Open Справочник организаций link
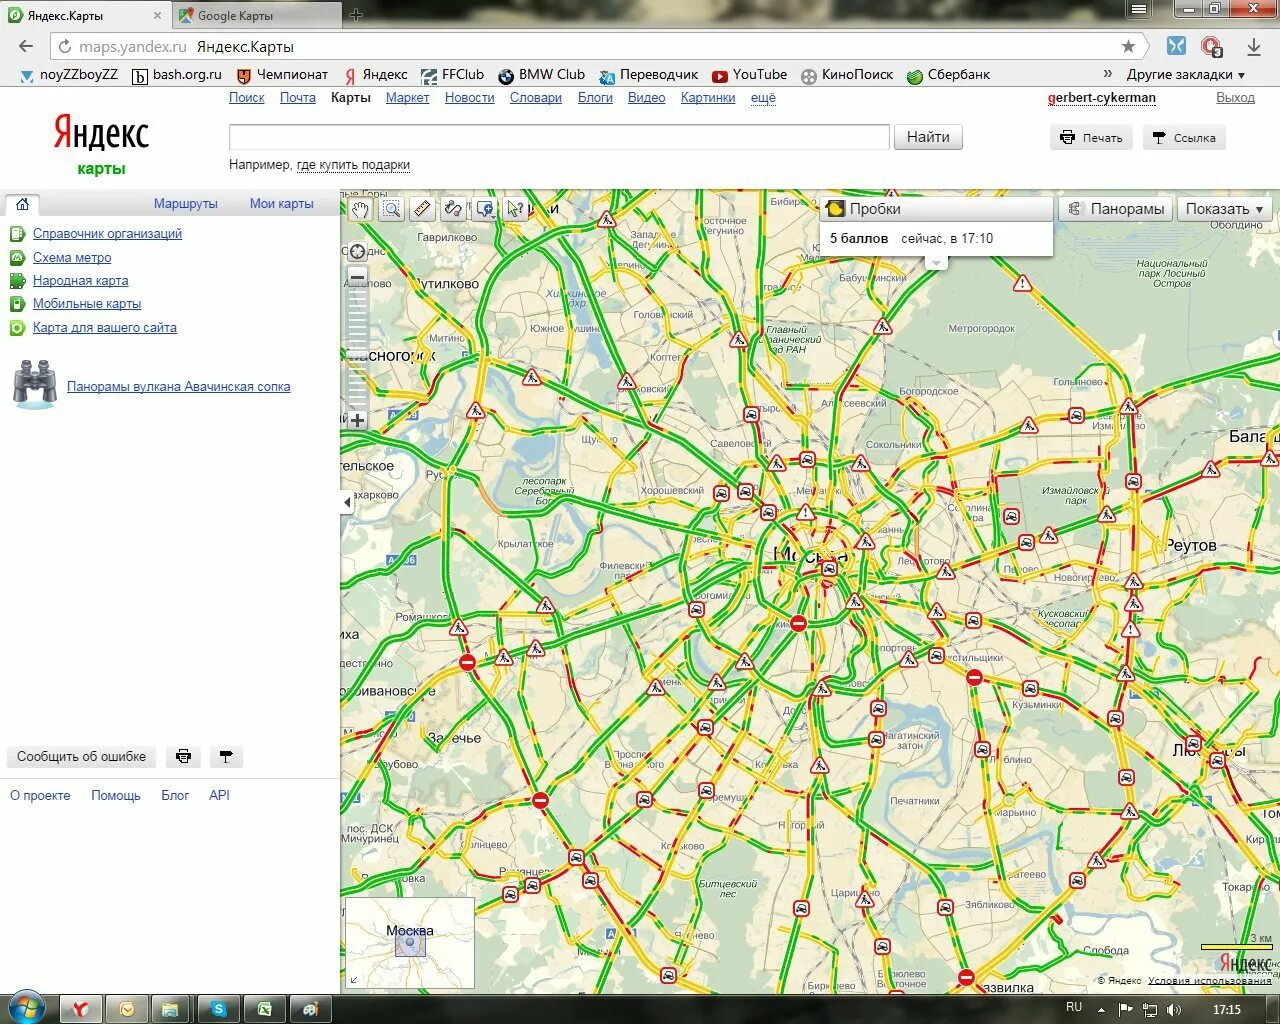The image size is (1280, 1024). coord(107,234)
